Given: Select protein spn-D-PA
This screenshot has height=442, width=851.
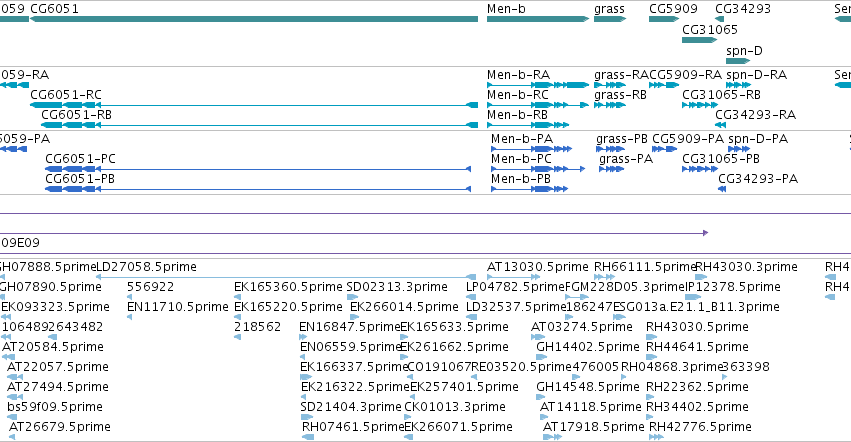Looking at the screenshot, I should 739,149.
